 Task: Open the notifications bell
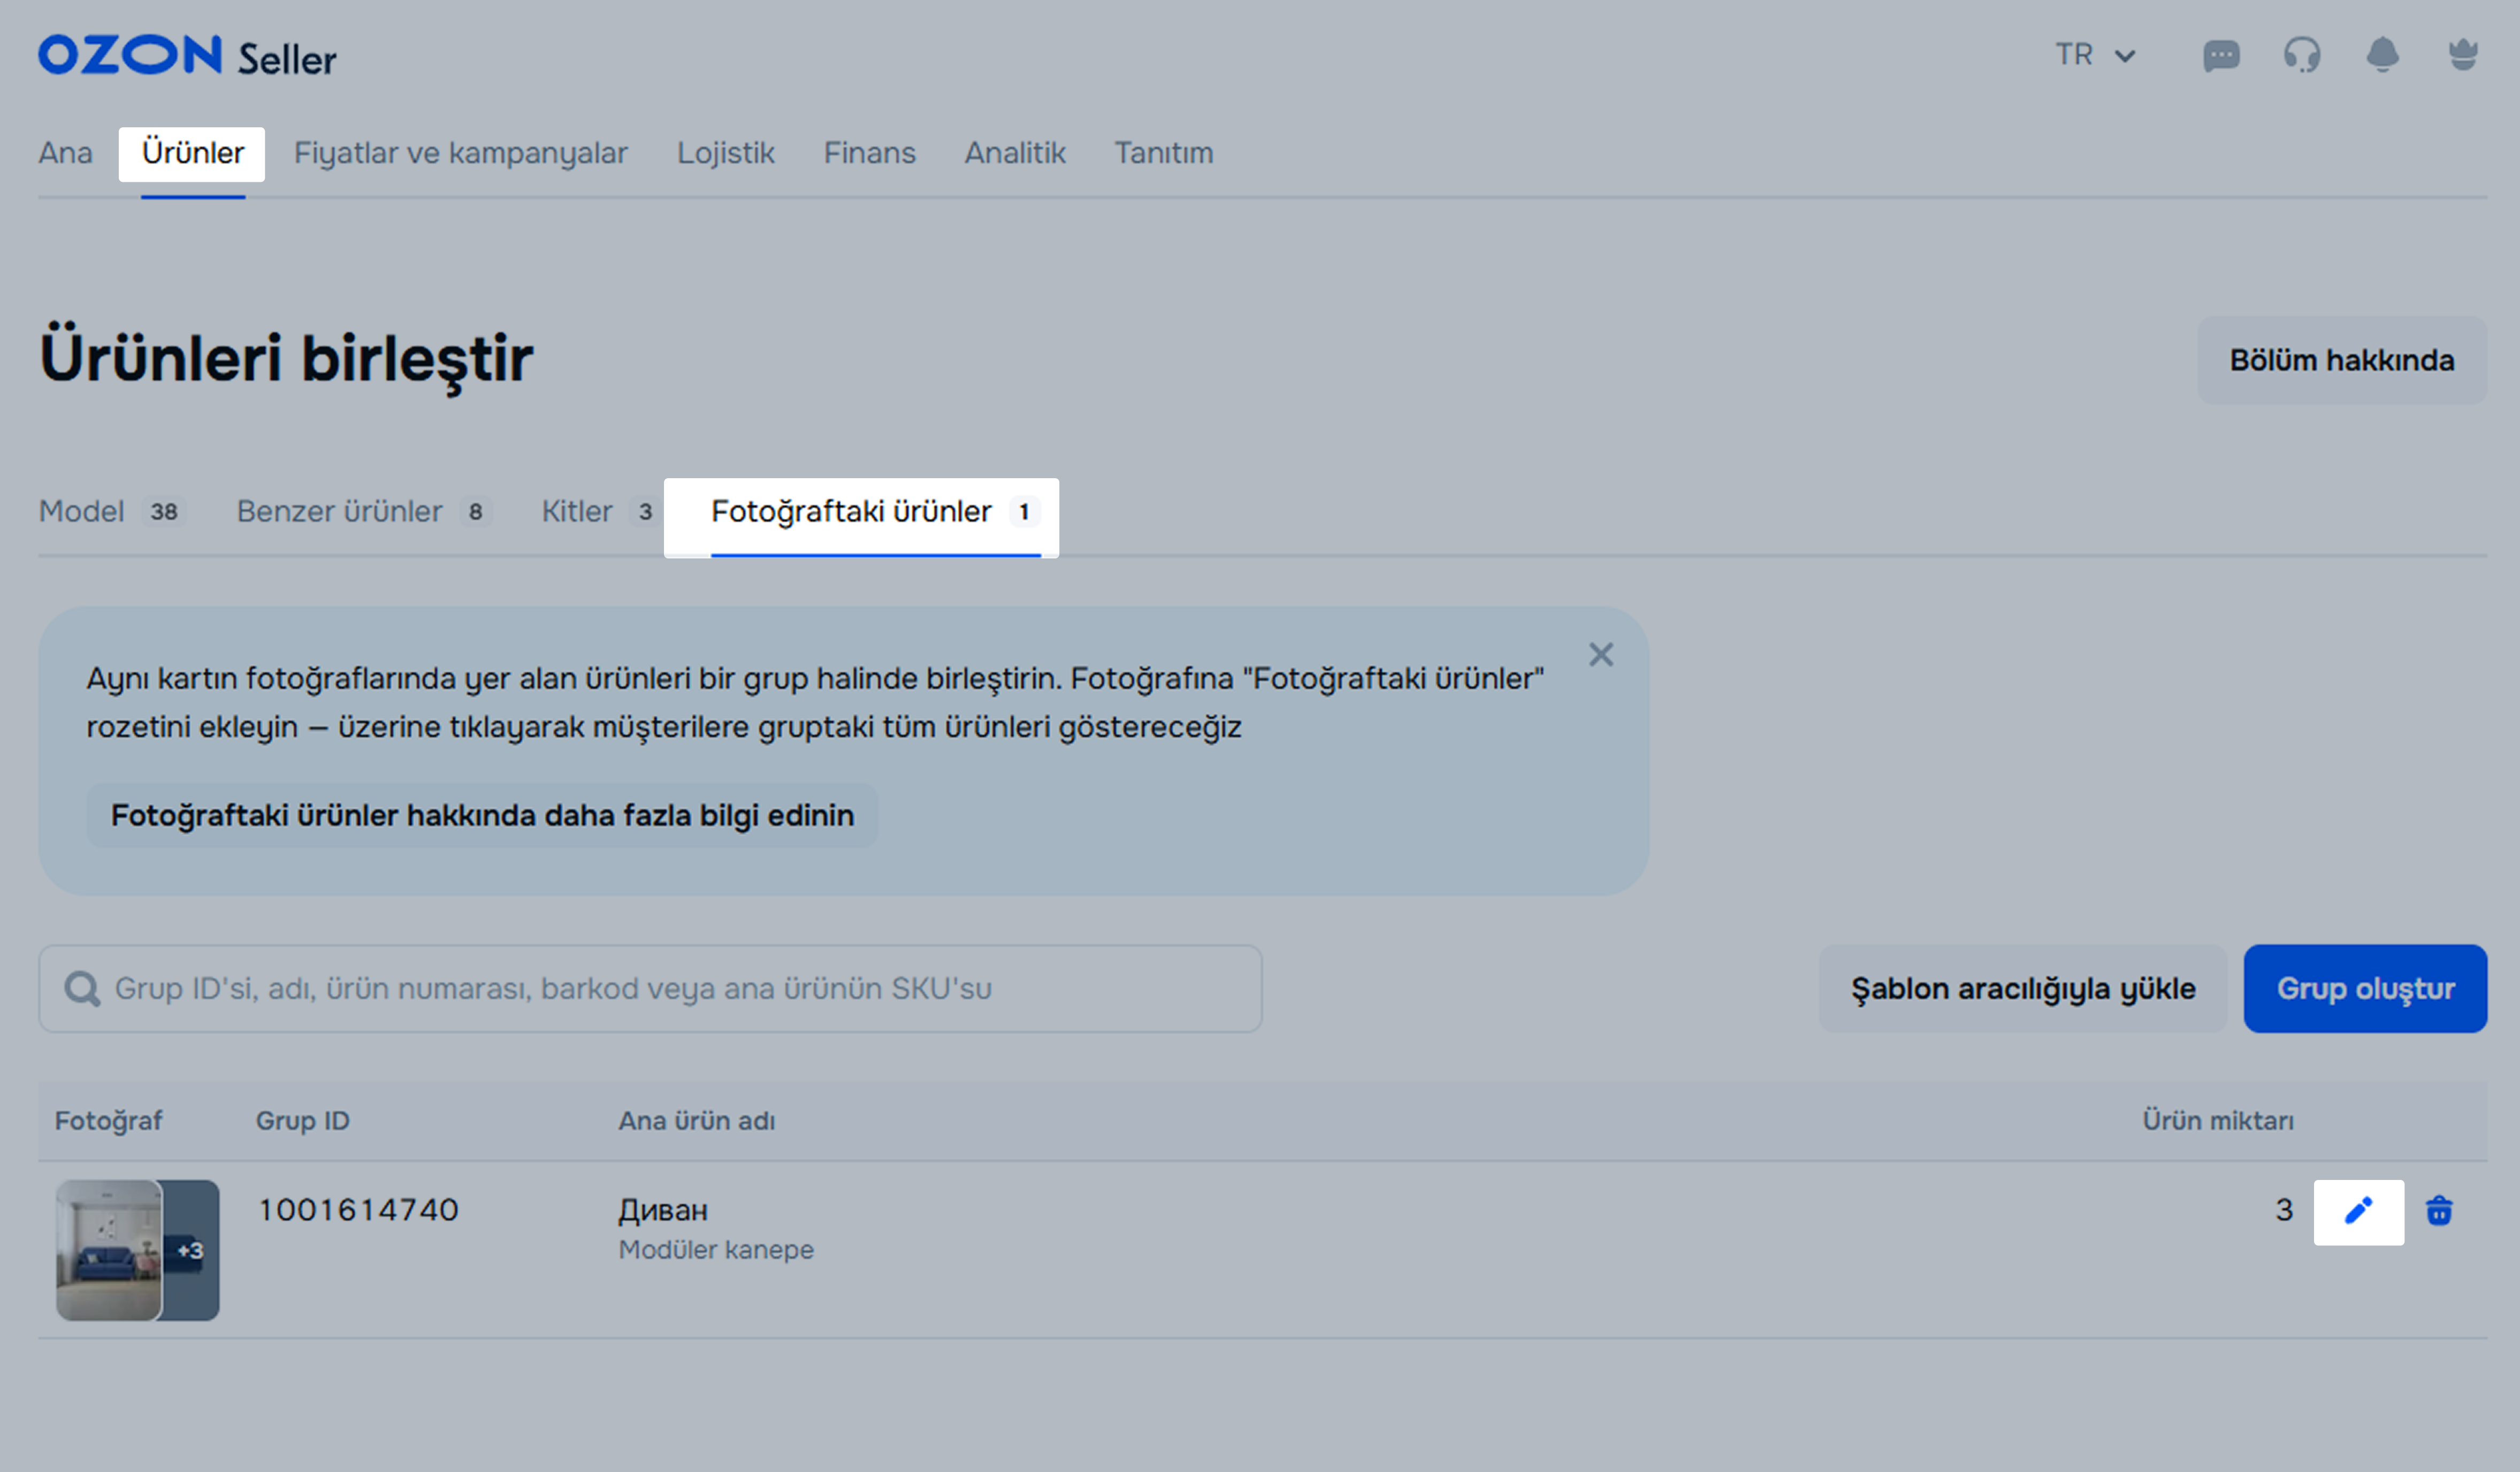(x=2382, y=55)
